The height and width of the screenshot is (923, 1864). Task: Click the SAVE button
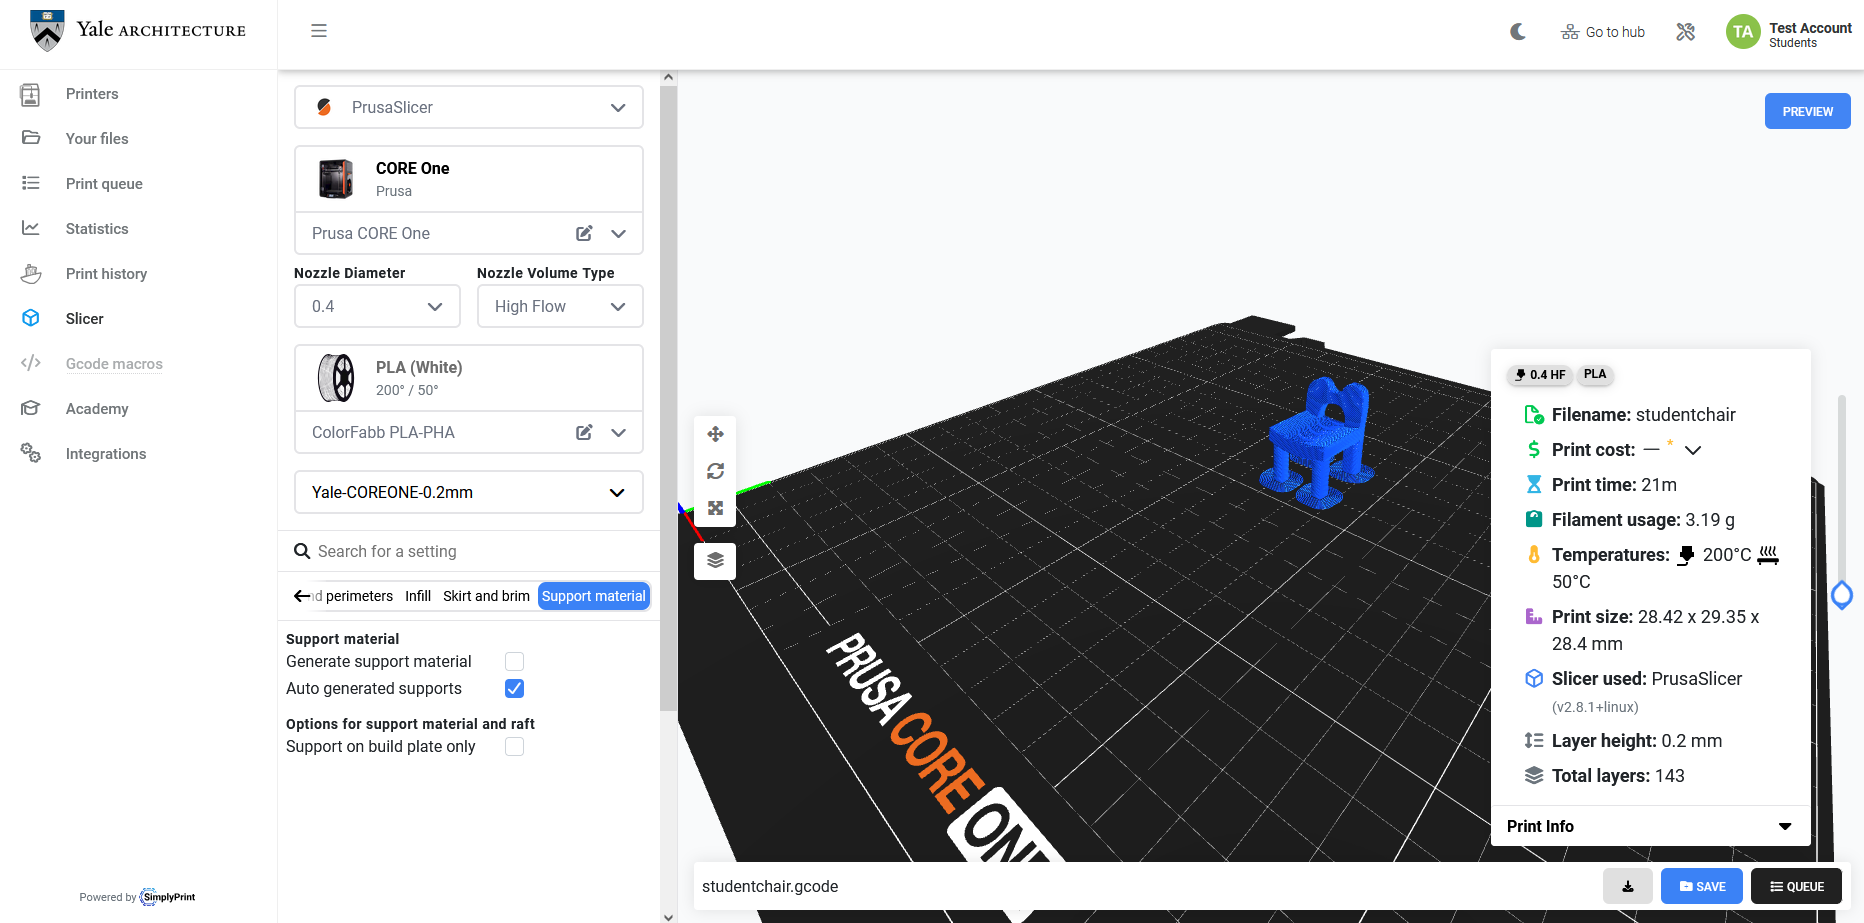click(x=1702, y=886)
